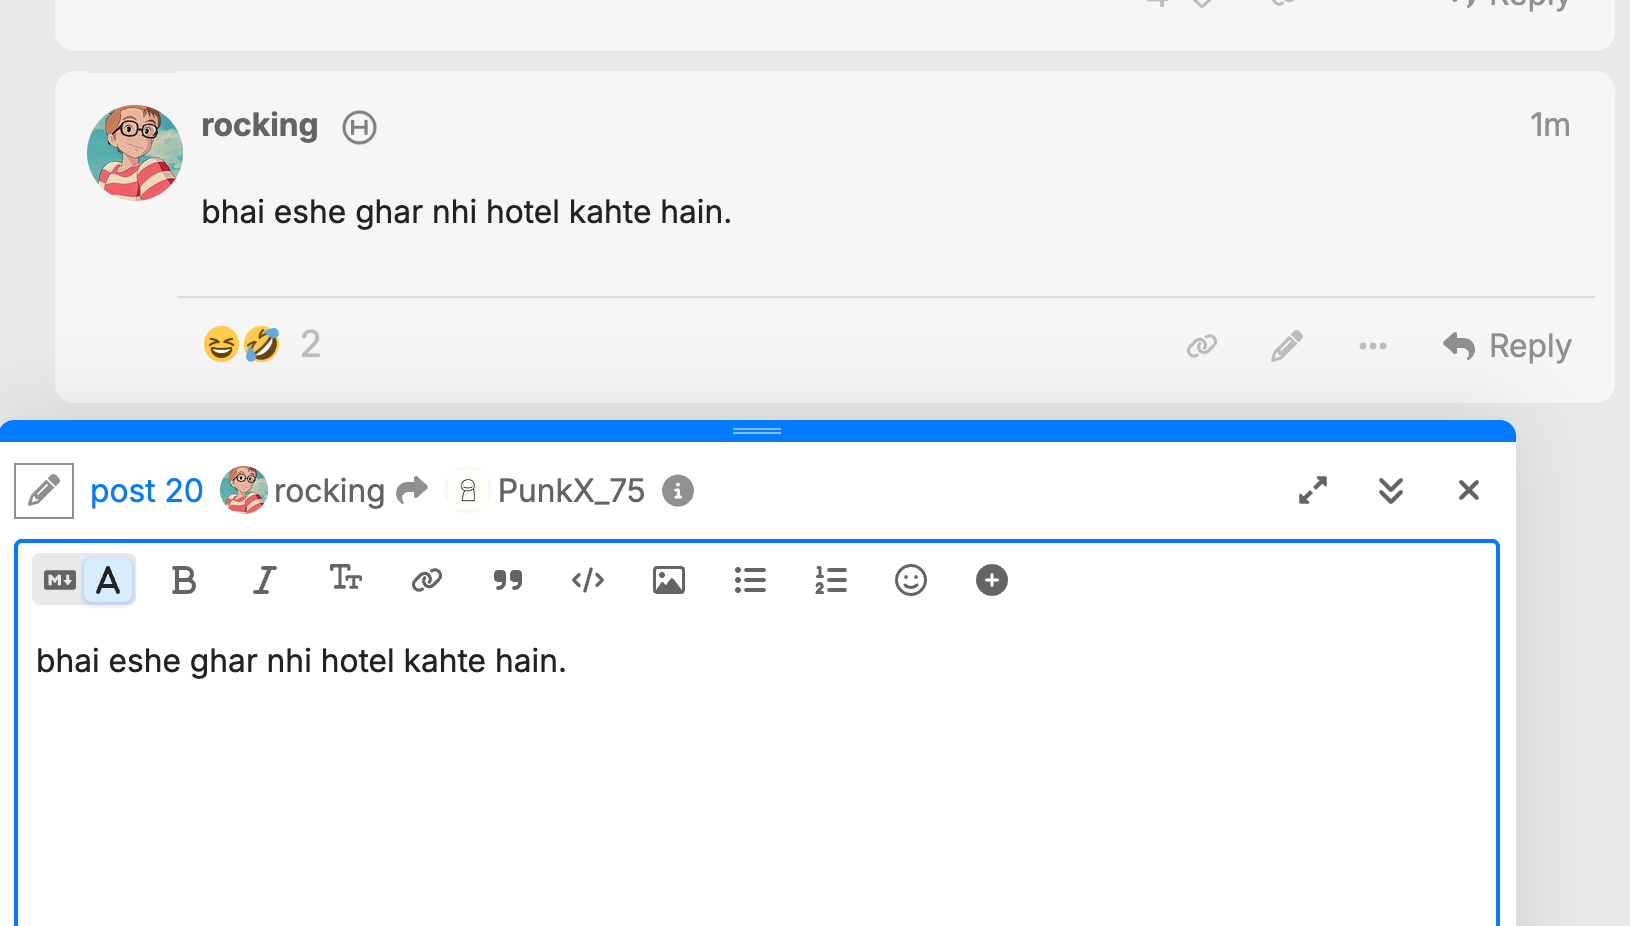1630x926 pixels.
Task: Toggle composer fullscreen mode
Action: 1313,490
